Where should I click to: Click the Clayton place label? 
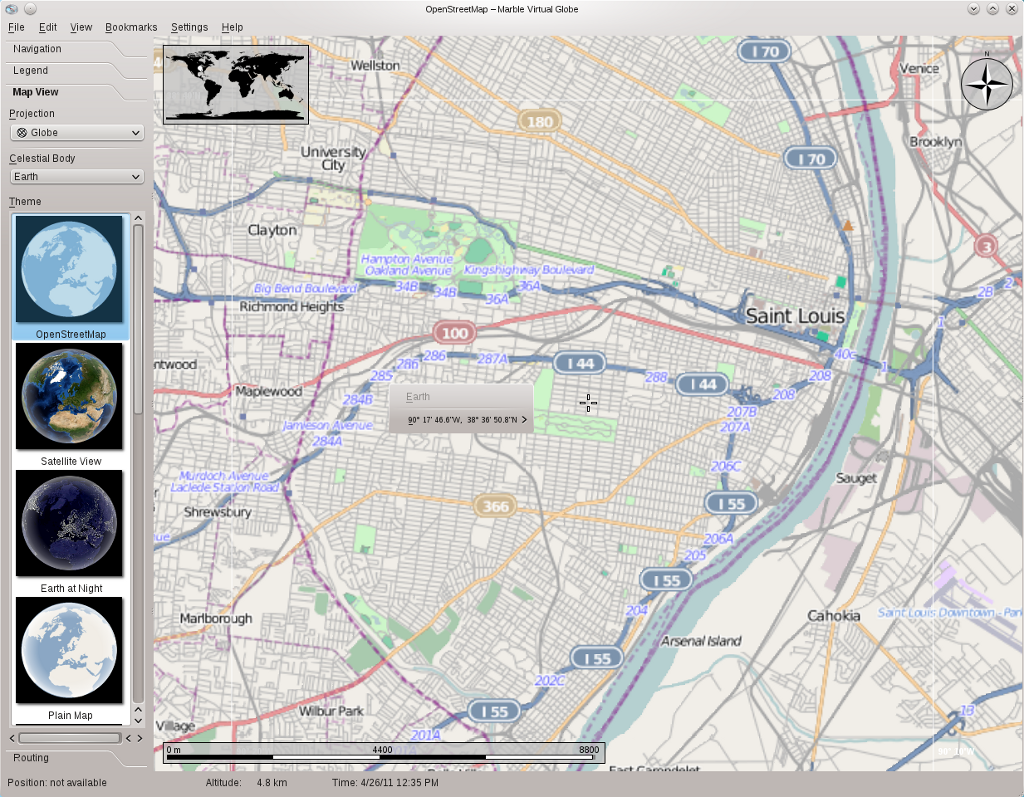(272, 230)
